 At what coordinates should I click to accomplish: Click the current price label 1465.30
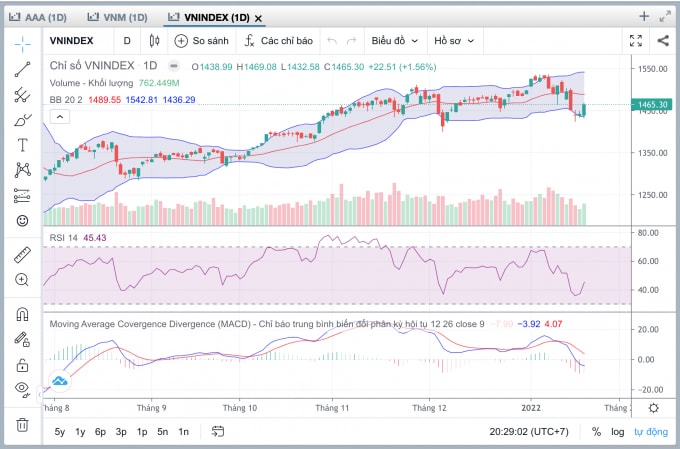(x=652, y=105)
